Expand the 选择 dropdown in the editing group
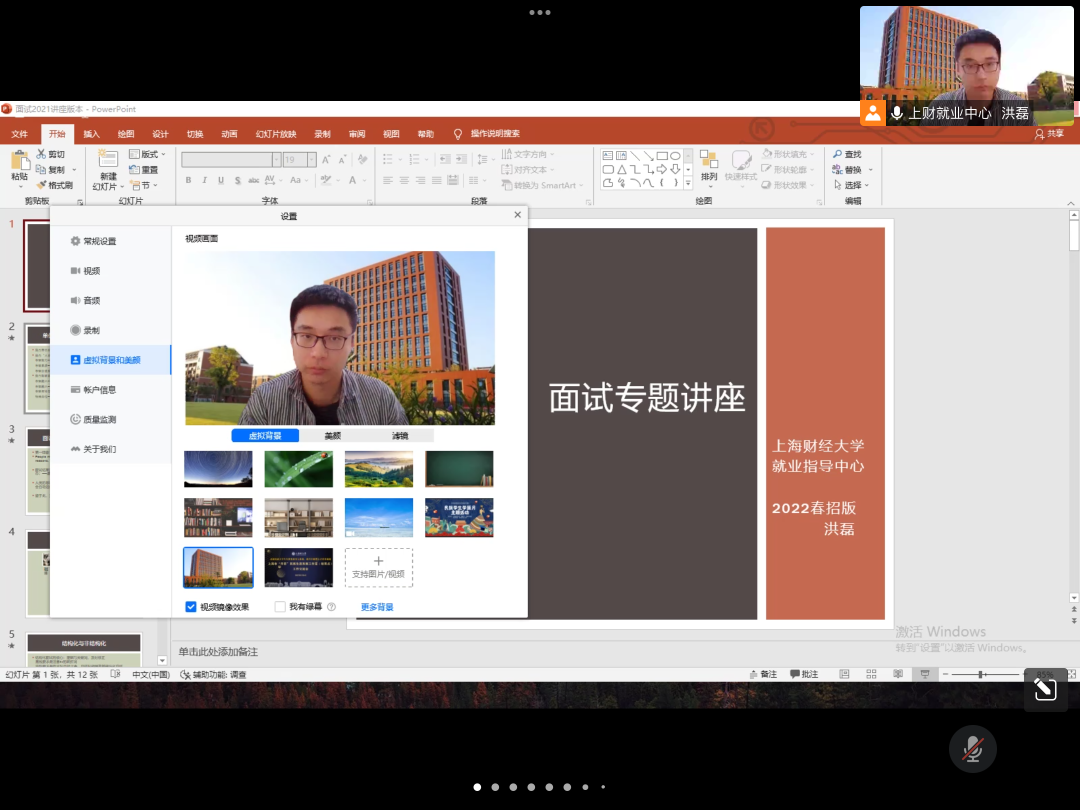 (866, 185)
